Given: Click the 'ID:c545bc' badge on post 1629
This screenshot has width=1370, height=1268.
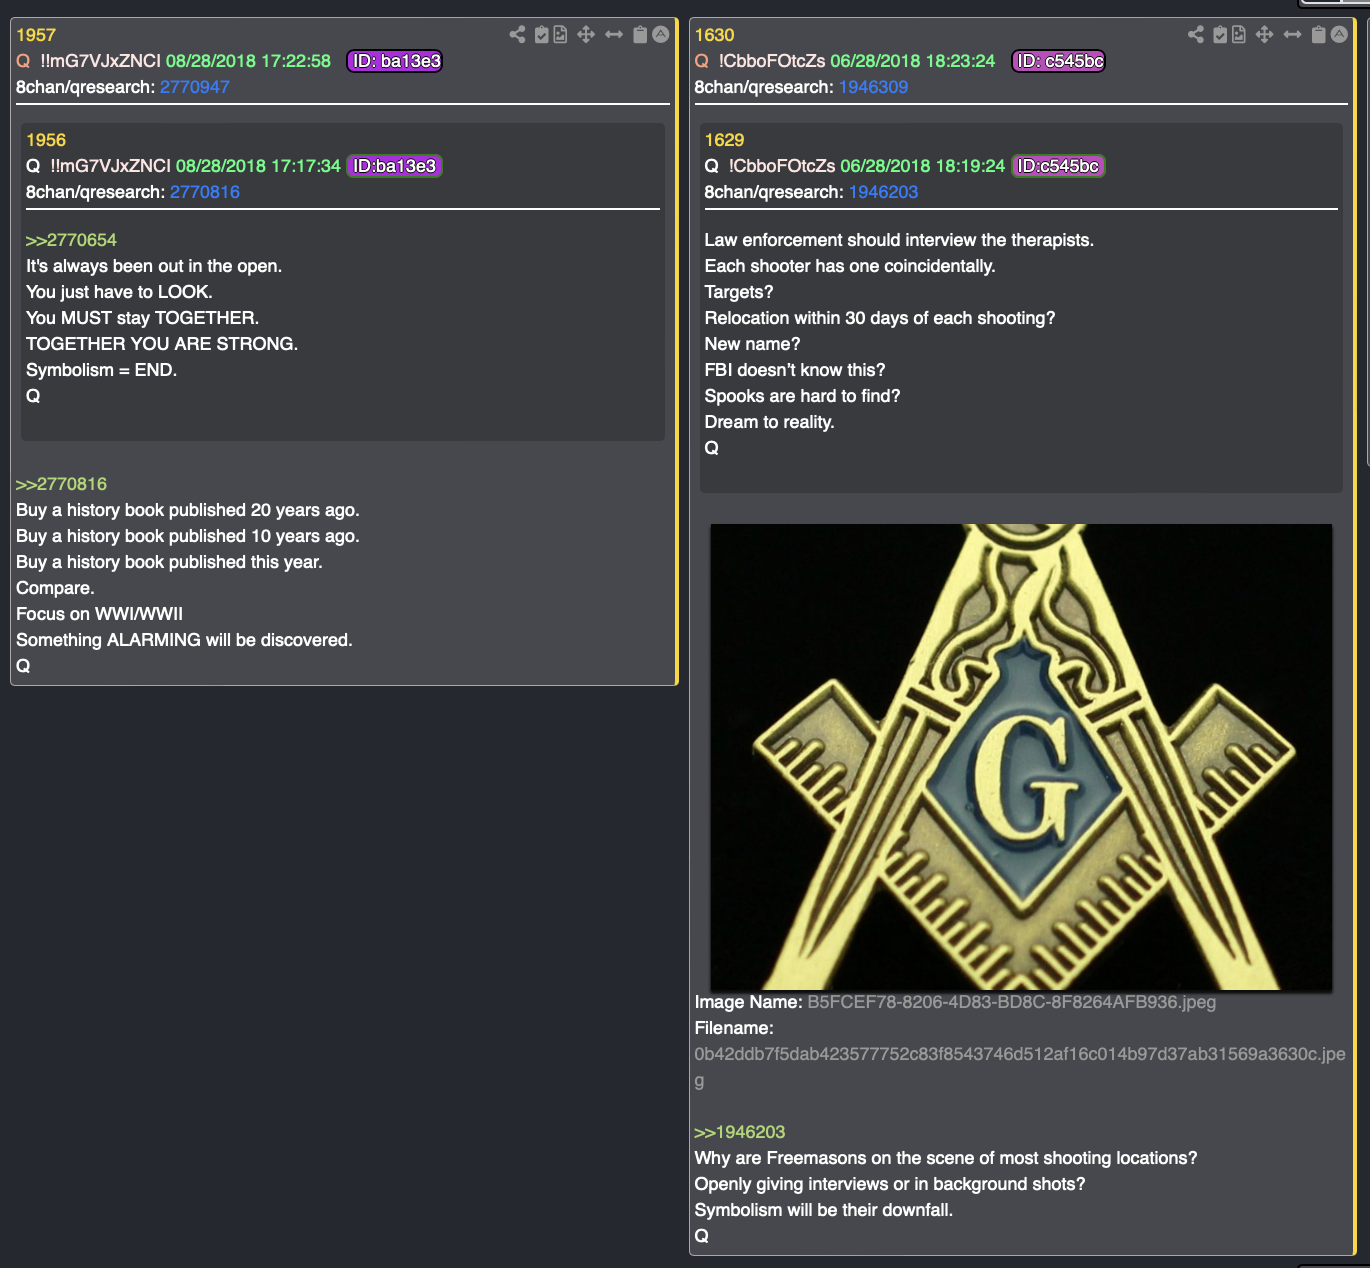Looking at the screenshot, I should pos(1059,166).
